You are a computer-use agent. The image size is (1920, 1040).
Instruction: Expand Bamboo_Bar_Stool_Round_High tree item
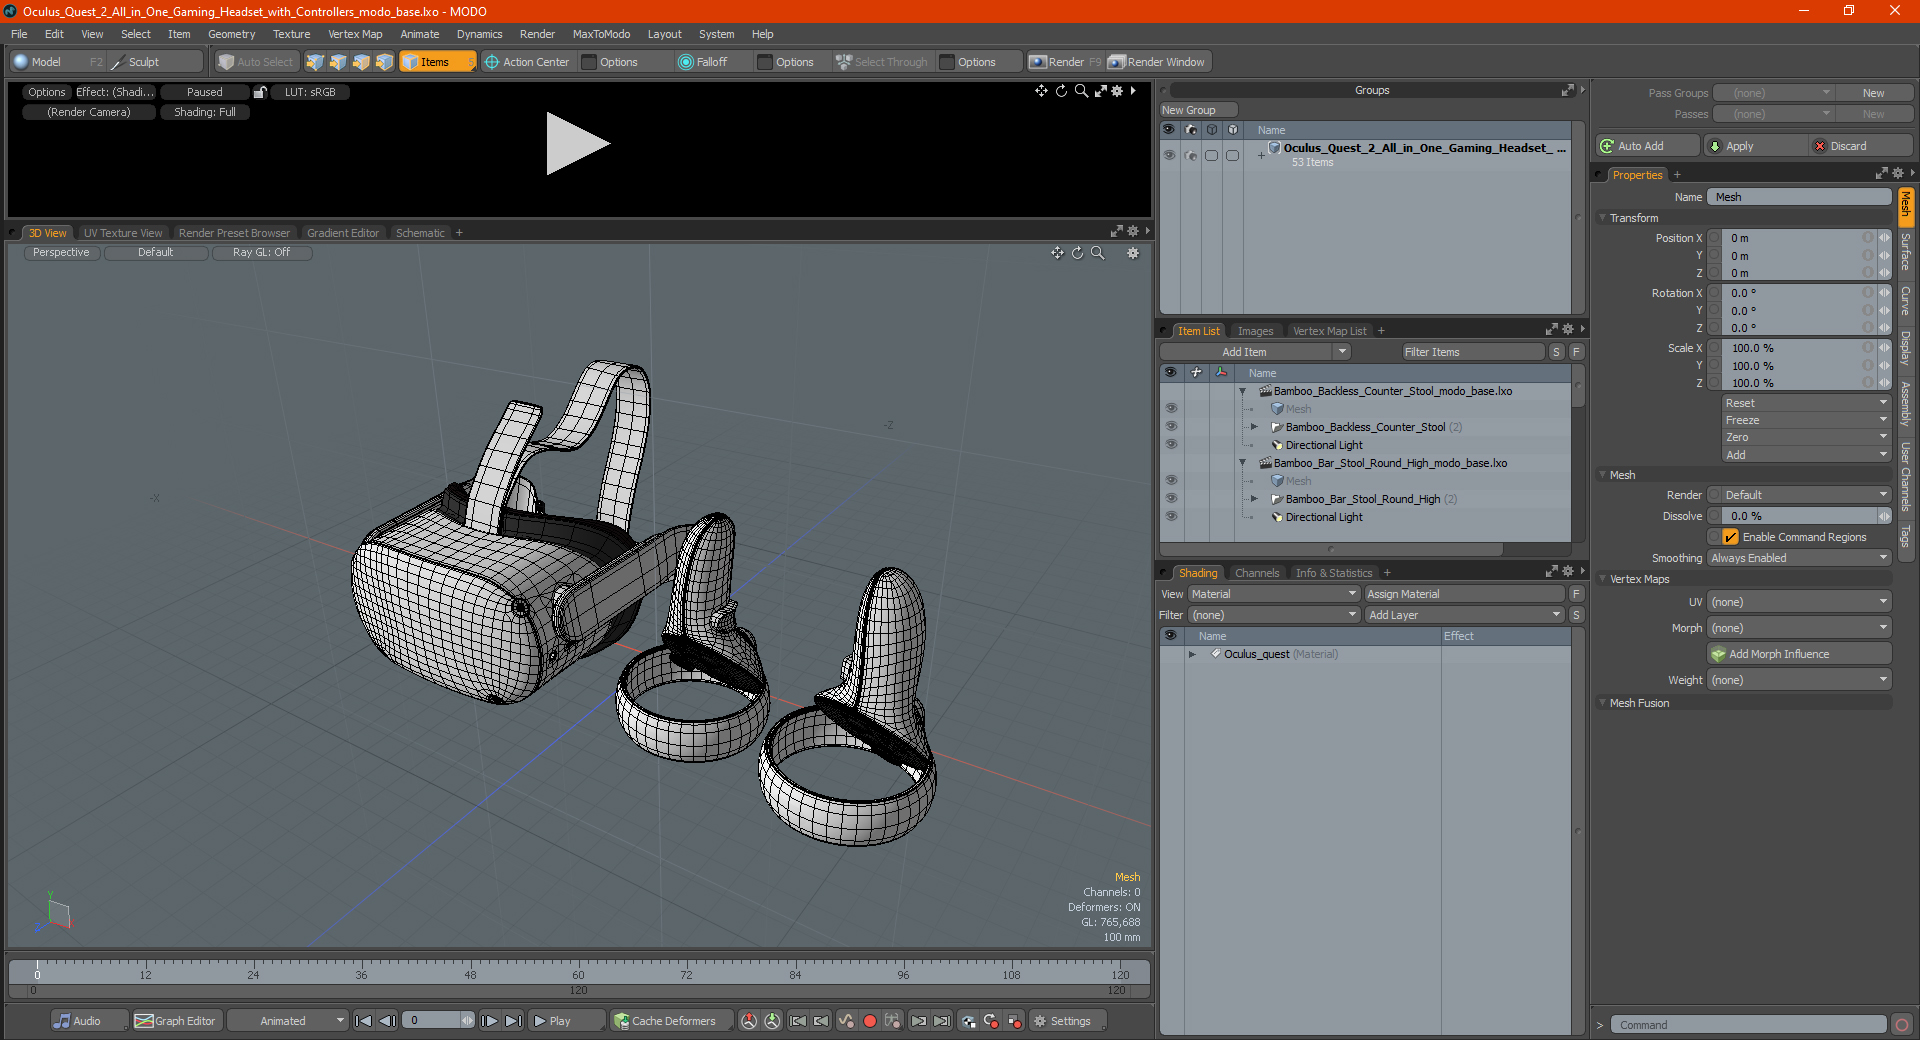(x=1254, y=499)
